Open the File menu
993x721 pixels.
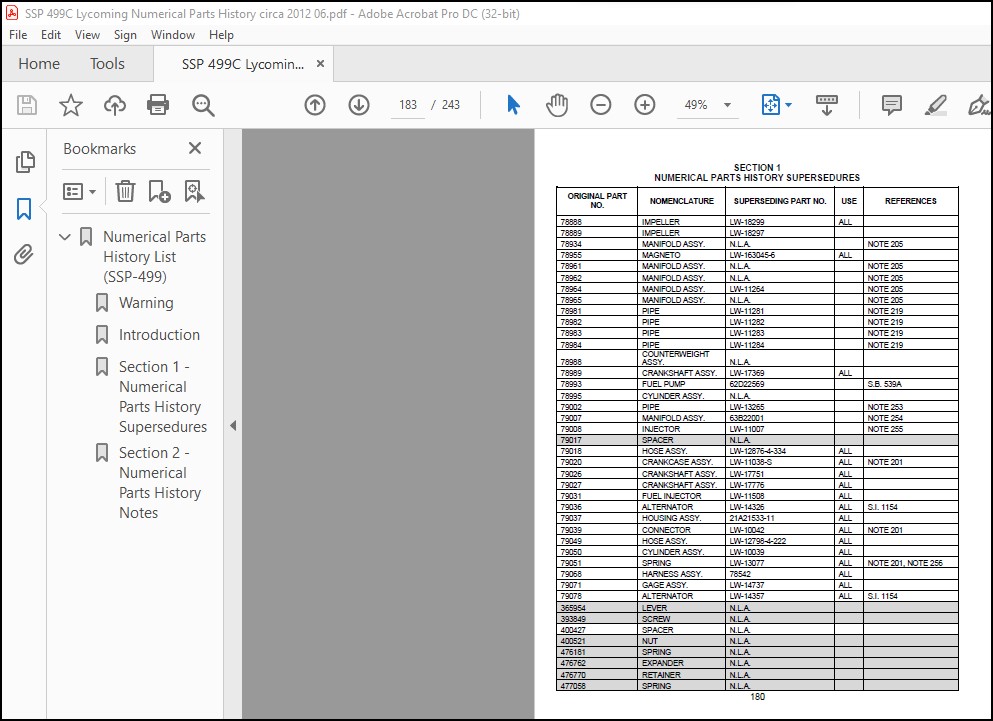coord(18,35)
